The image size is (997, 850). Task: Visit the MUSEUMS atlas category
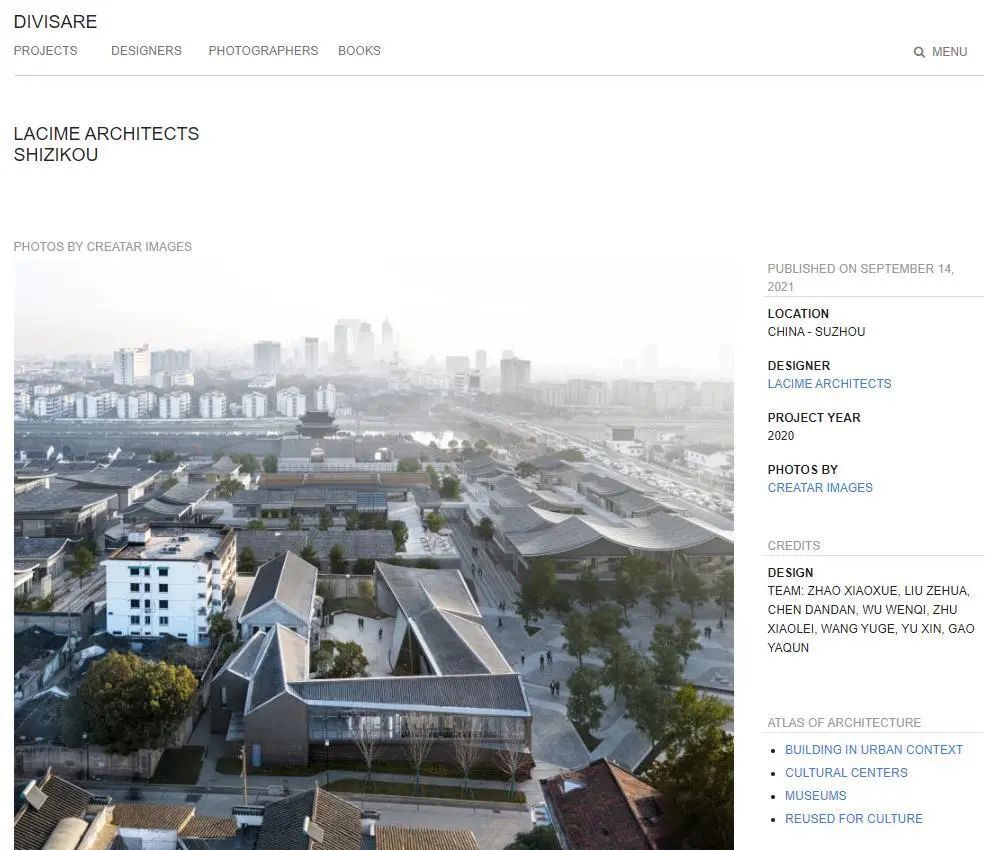click(x=815, y=796)
